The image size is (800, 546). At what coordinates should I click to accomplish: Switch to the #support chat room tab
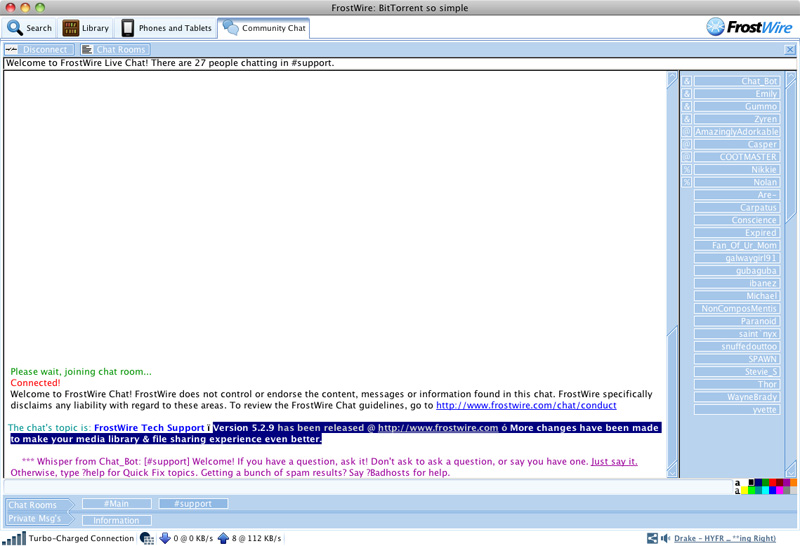tap(193, 504)
